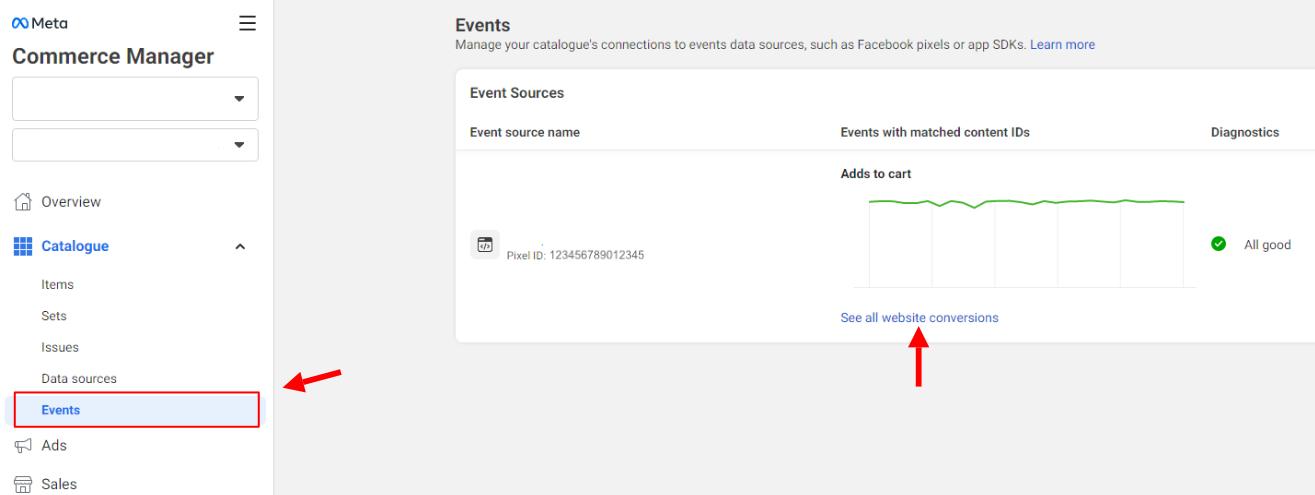Screen dimensions: 1315x495
Task: Click the All good diagnostics status
Action: (1267, 245)
